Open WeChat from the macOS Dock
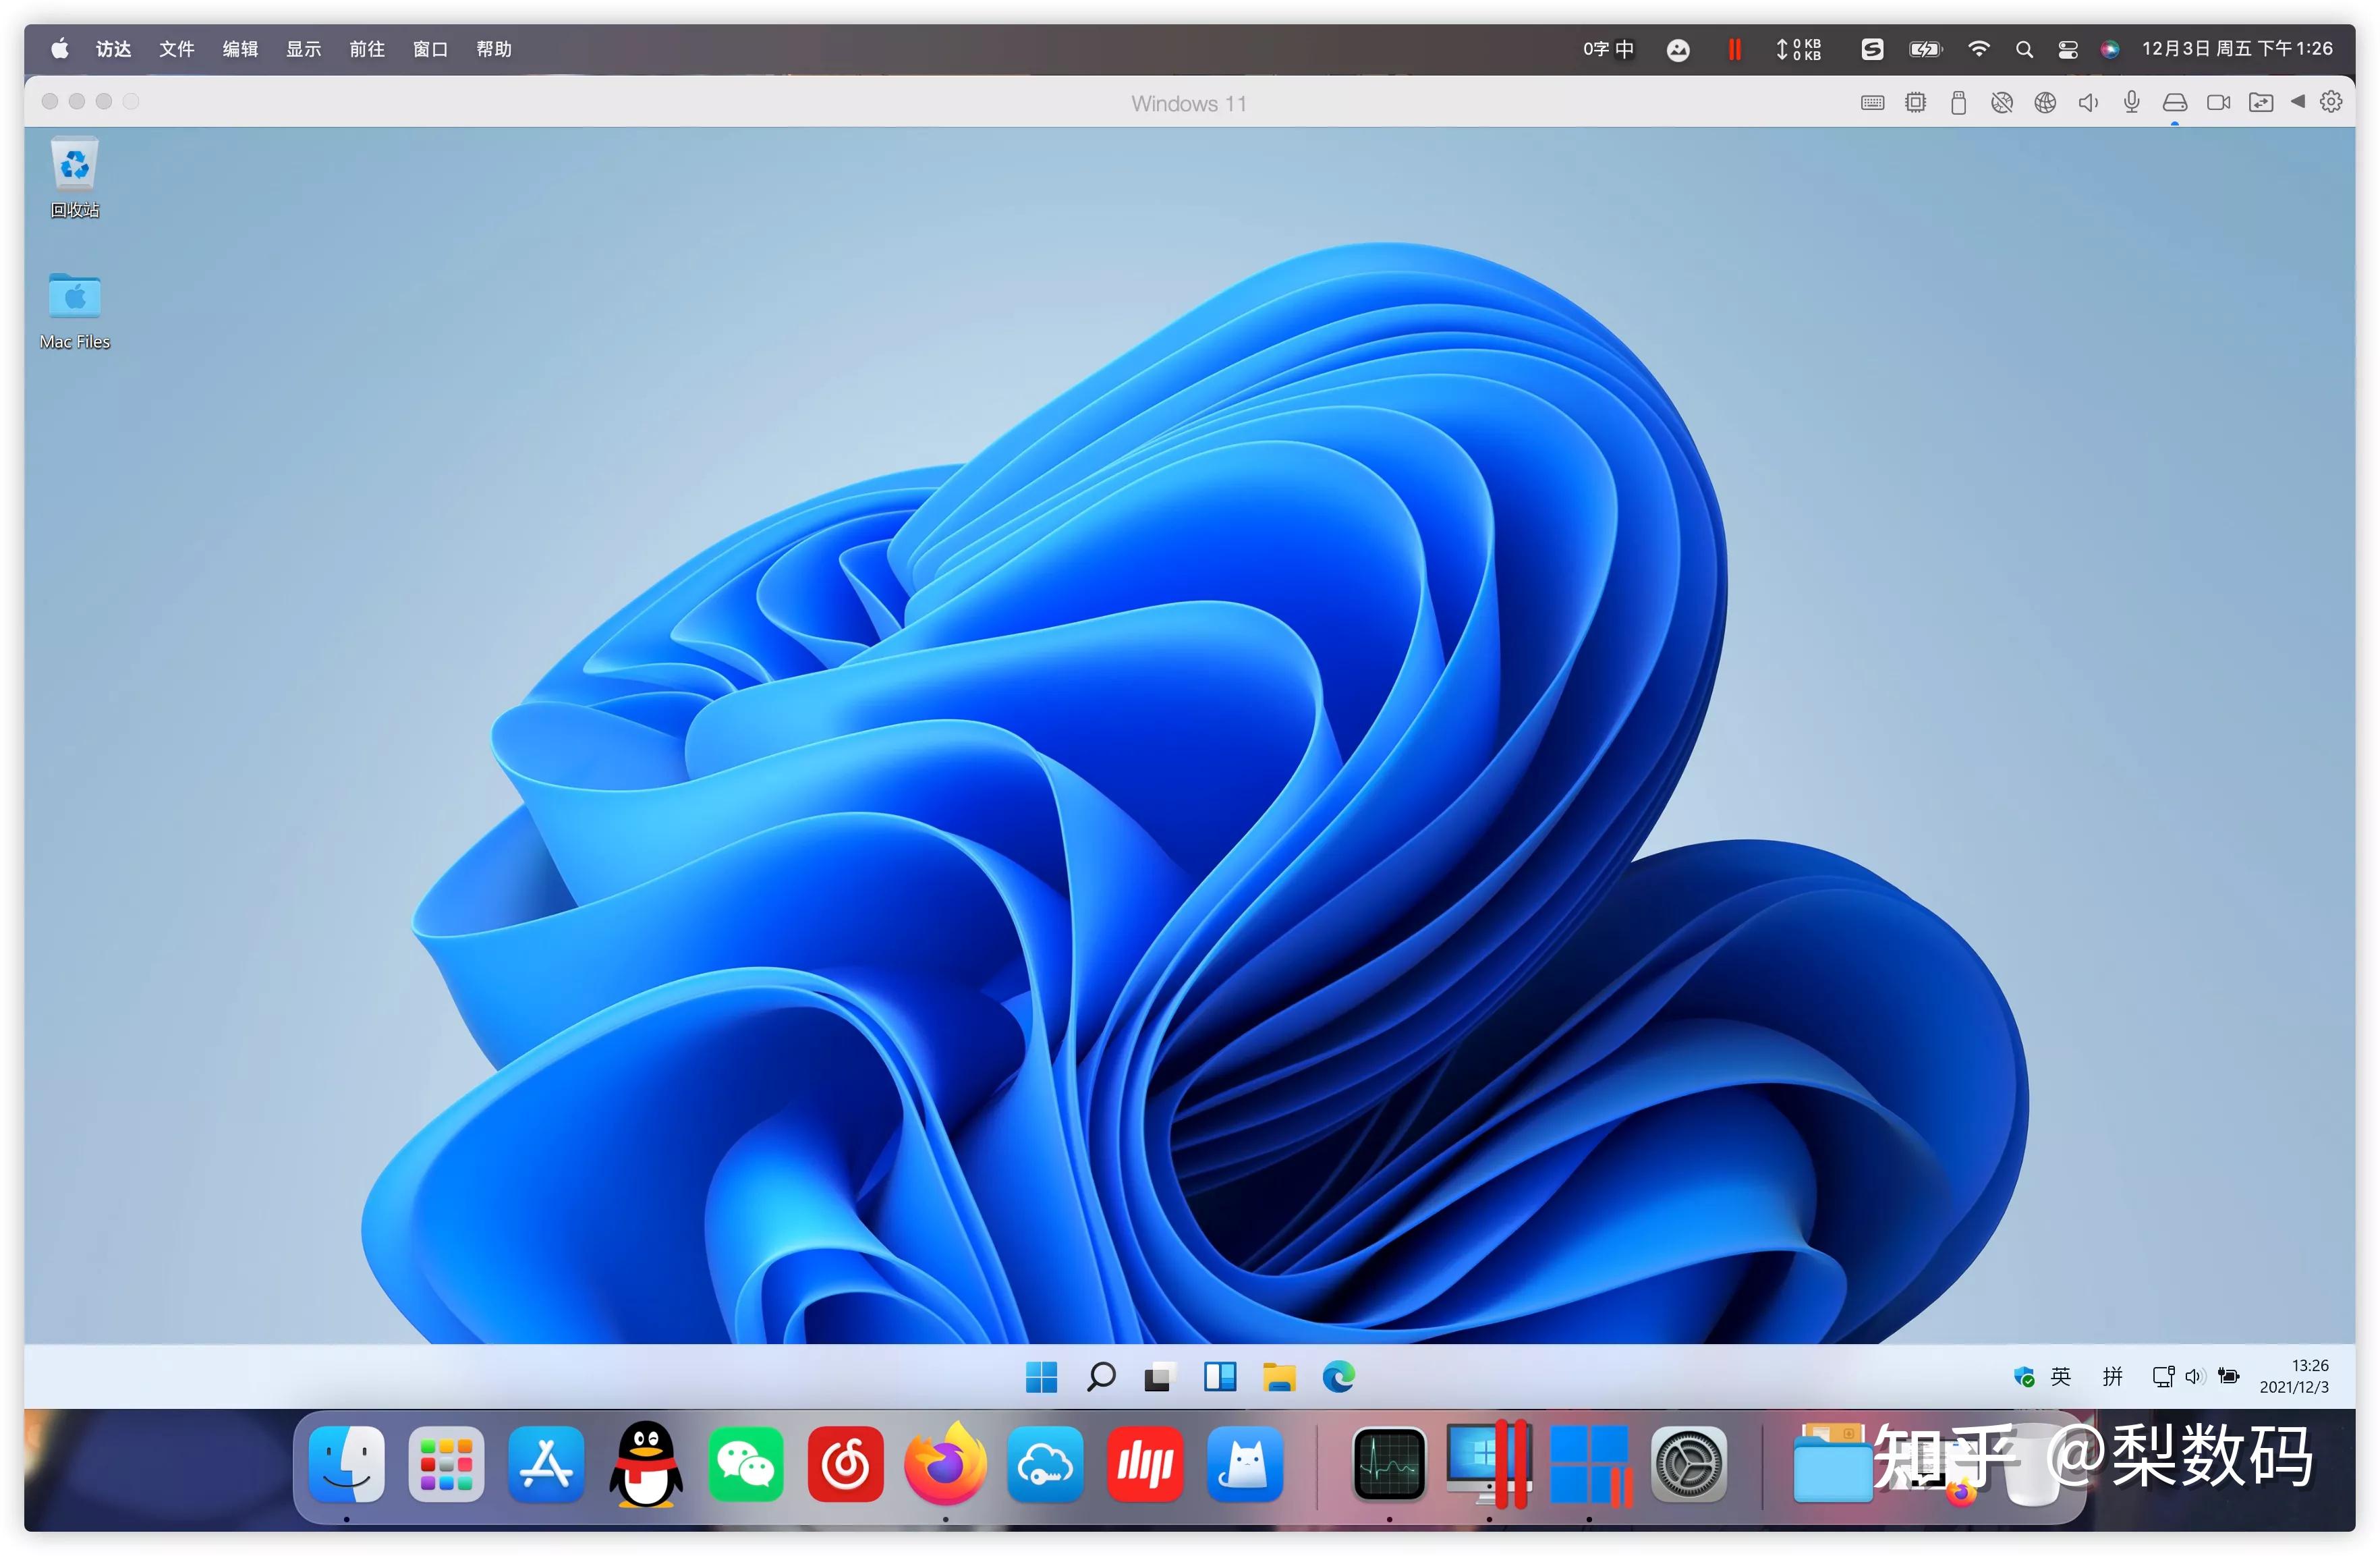2380x1556 pixels. 745,1465
